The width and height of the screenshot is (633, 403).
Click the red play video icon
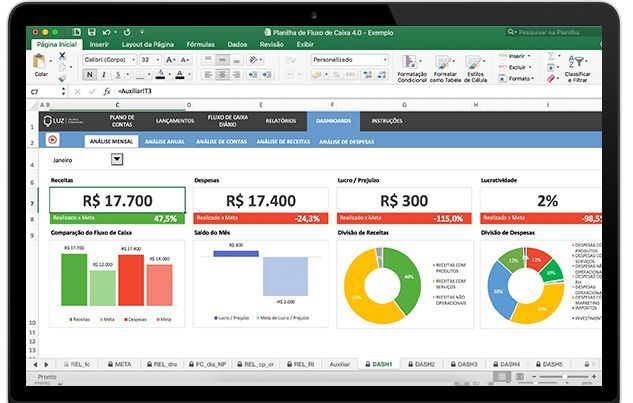52,140
